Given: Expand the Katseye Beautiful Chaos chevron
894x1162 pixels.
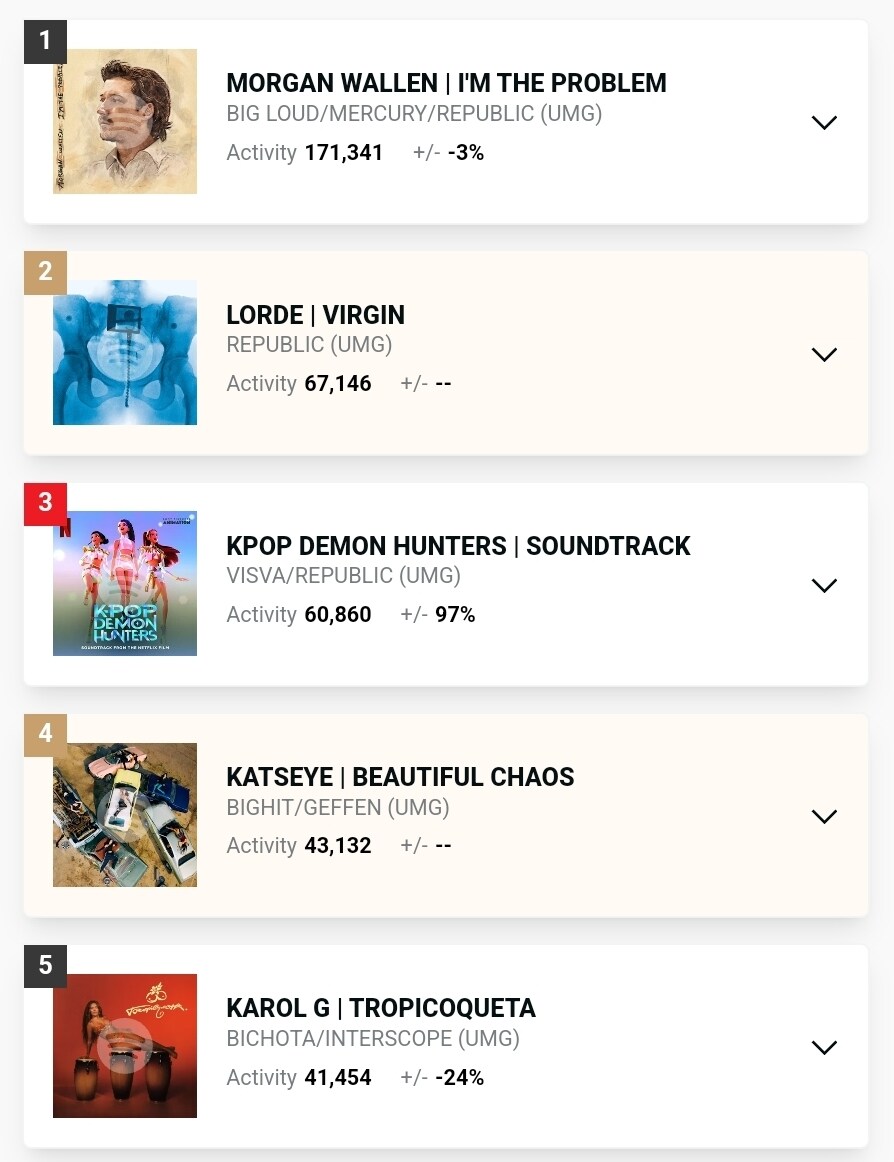Looking at the screenshot, I should (824, 816).
